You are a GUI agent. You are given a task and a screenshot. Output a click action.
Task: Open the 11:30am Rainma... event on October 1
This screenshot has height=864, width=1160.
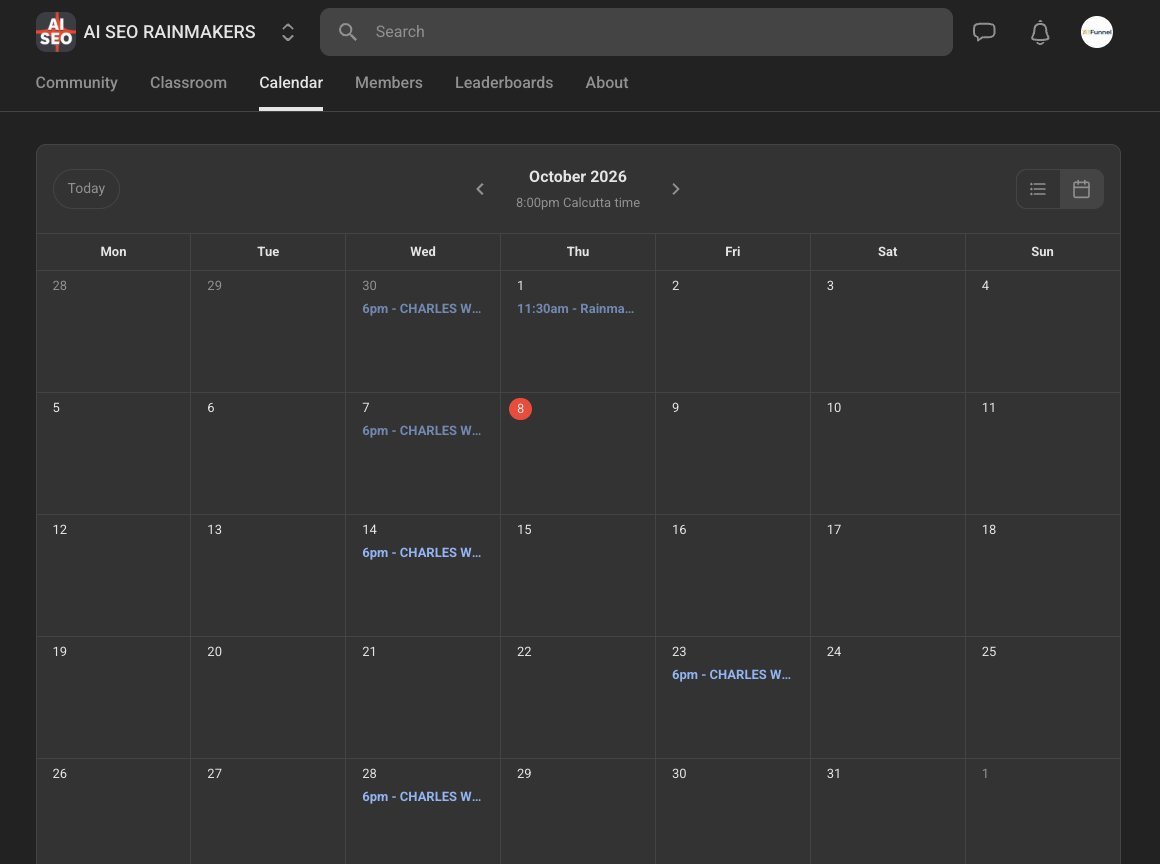click(x=576, y=308)
